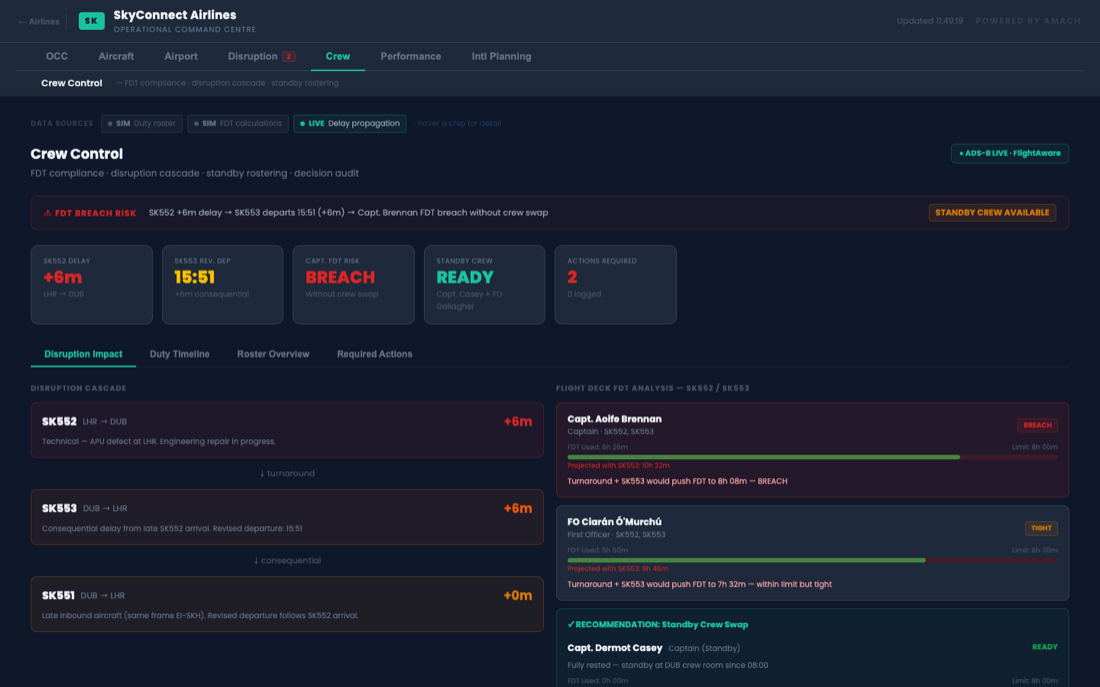The image size is (1100, 687).
Task: Click the FDT Breach Risk warning icon
Action: [x=48, y=213]
